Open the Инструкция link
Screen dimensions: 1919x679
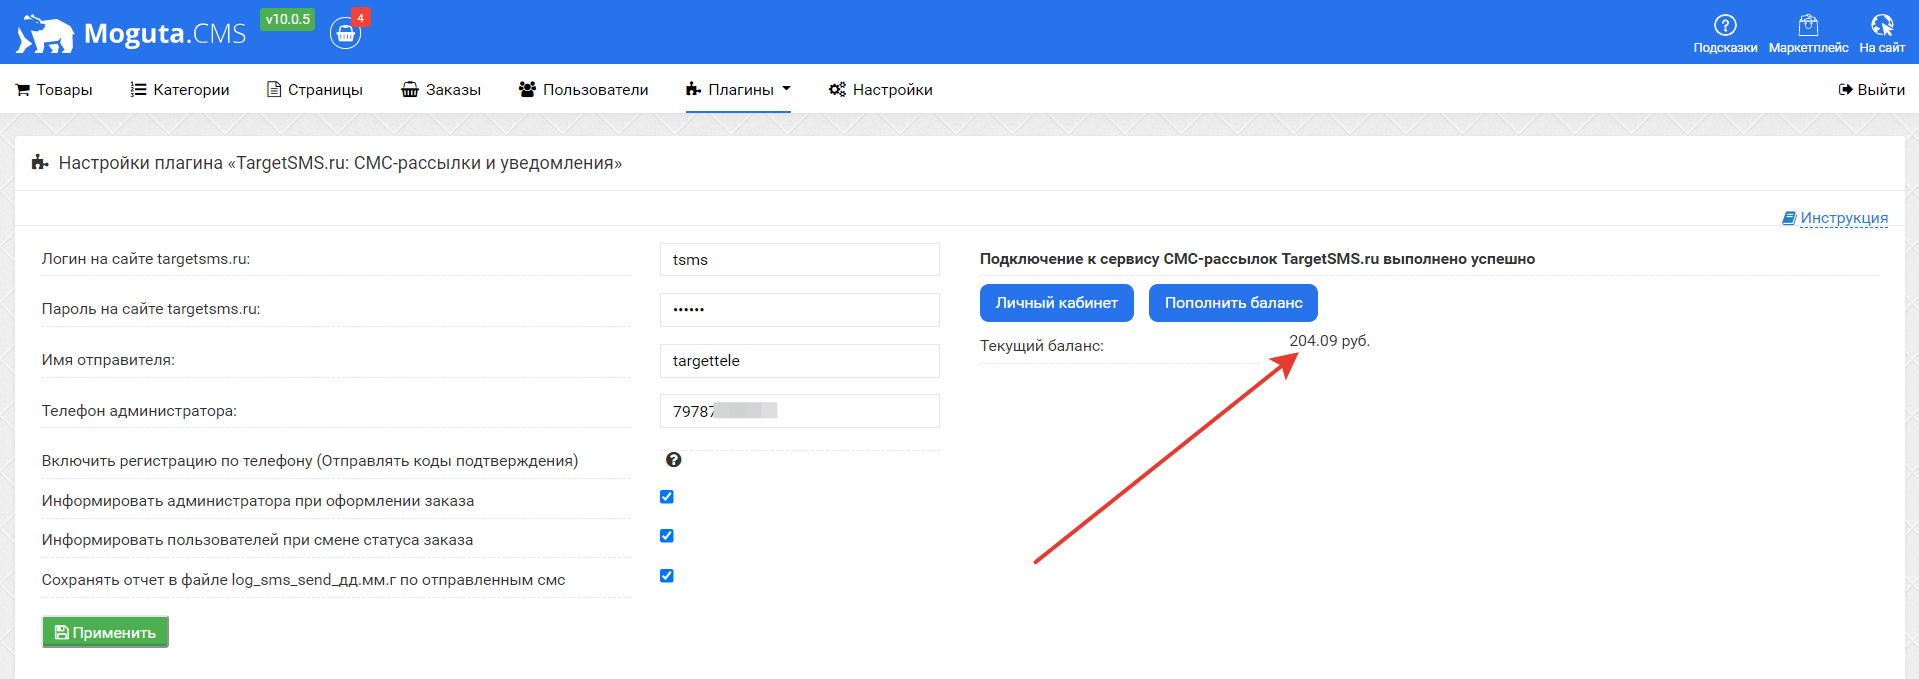click(1835, 218)
